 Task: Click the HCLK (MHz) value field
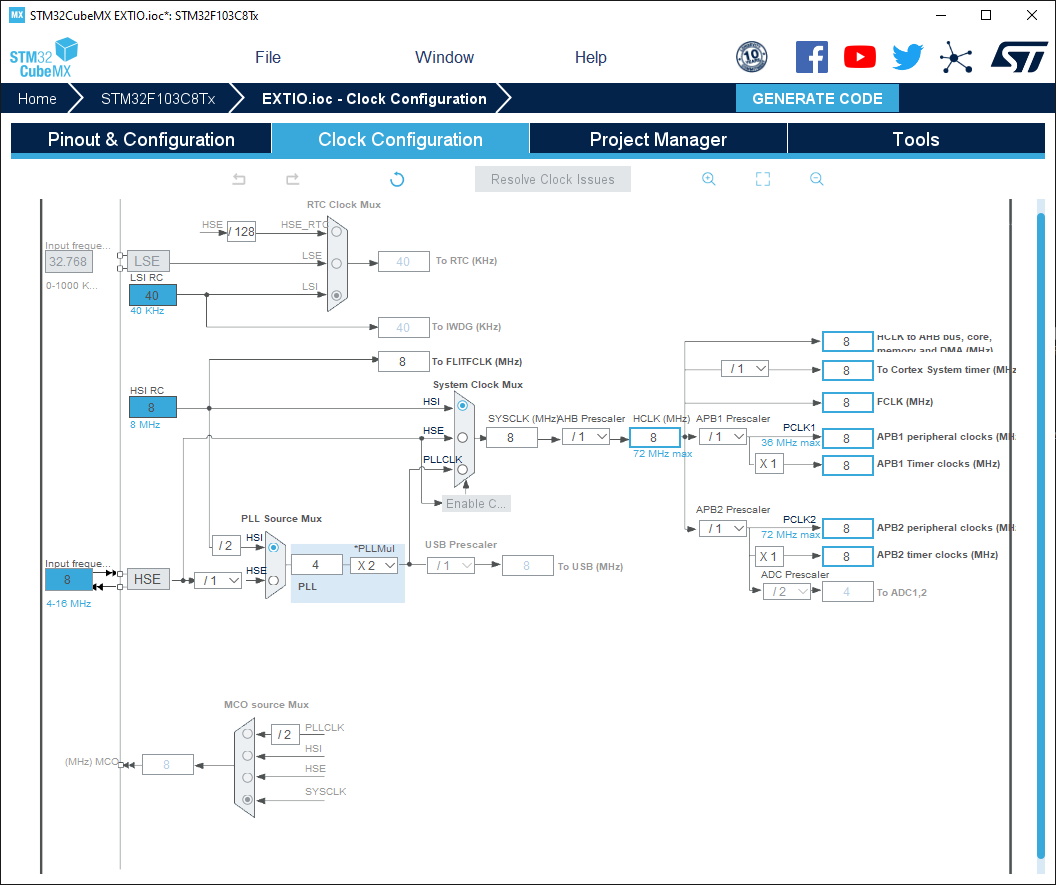coord(655,438)
